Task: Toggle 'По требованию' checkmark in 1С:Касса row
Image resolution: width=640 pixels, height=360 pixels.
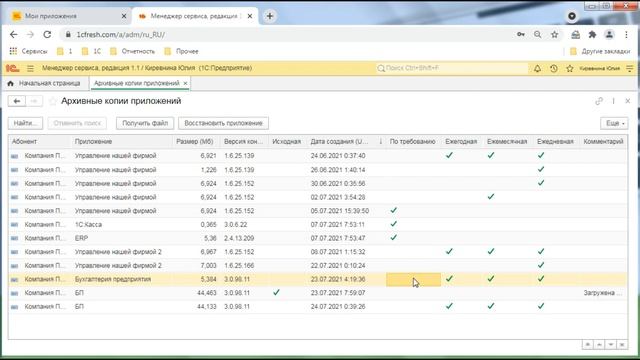Action: tap(393, 224)
